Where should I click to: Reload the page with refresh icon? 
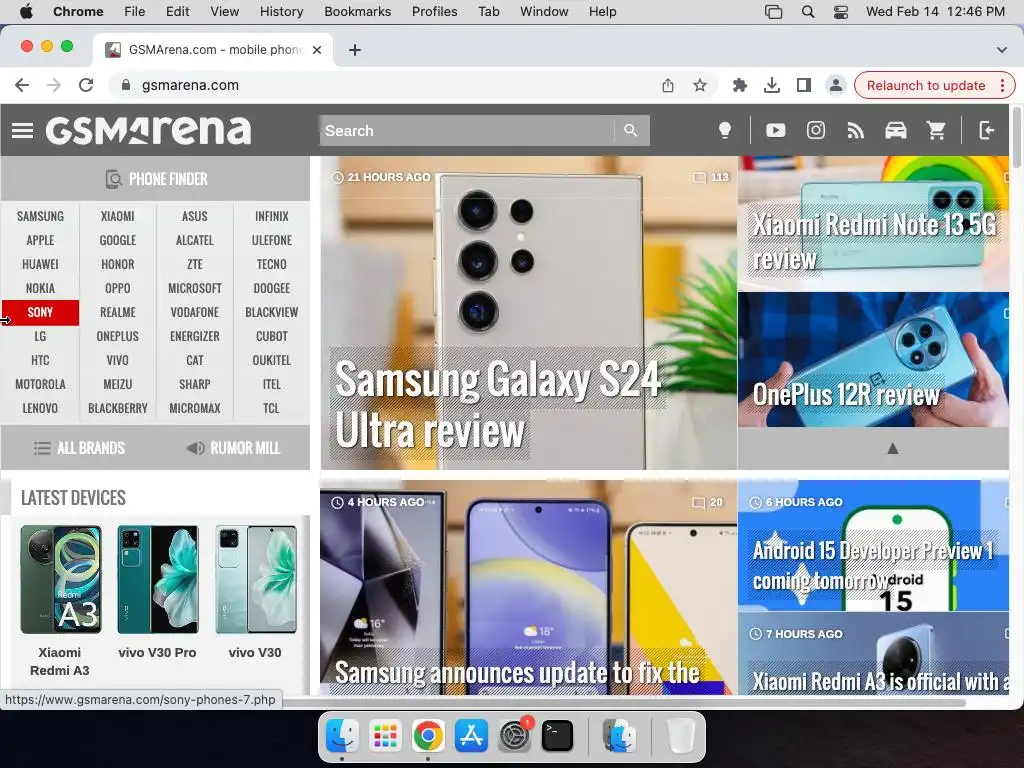(86, 85)
